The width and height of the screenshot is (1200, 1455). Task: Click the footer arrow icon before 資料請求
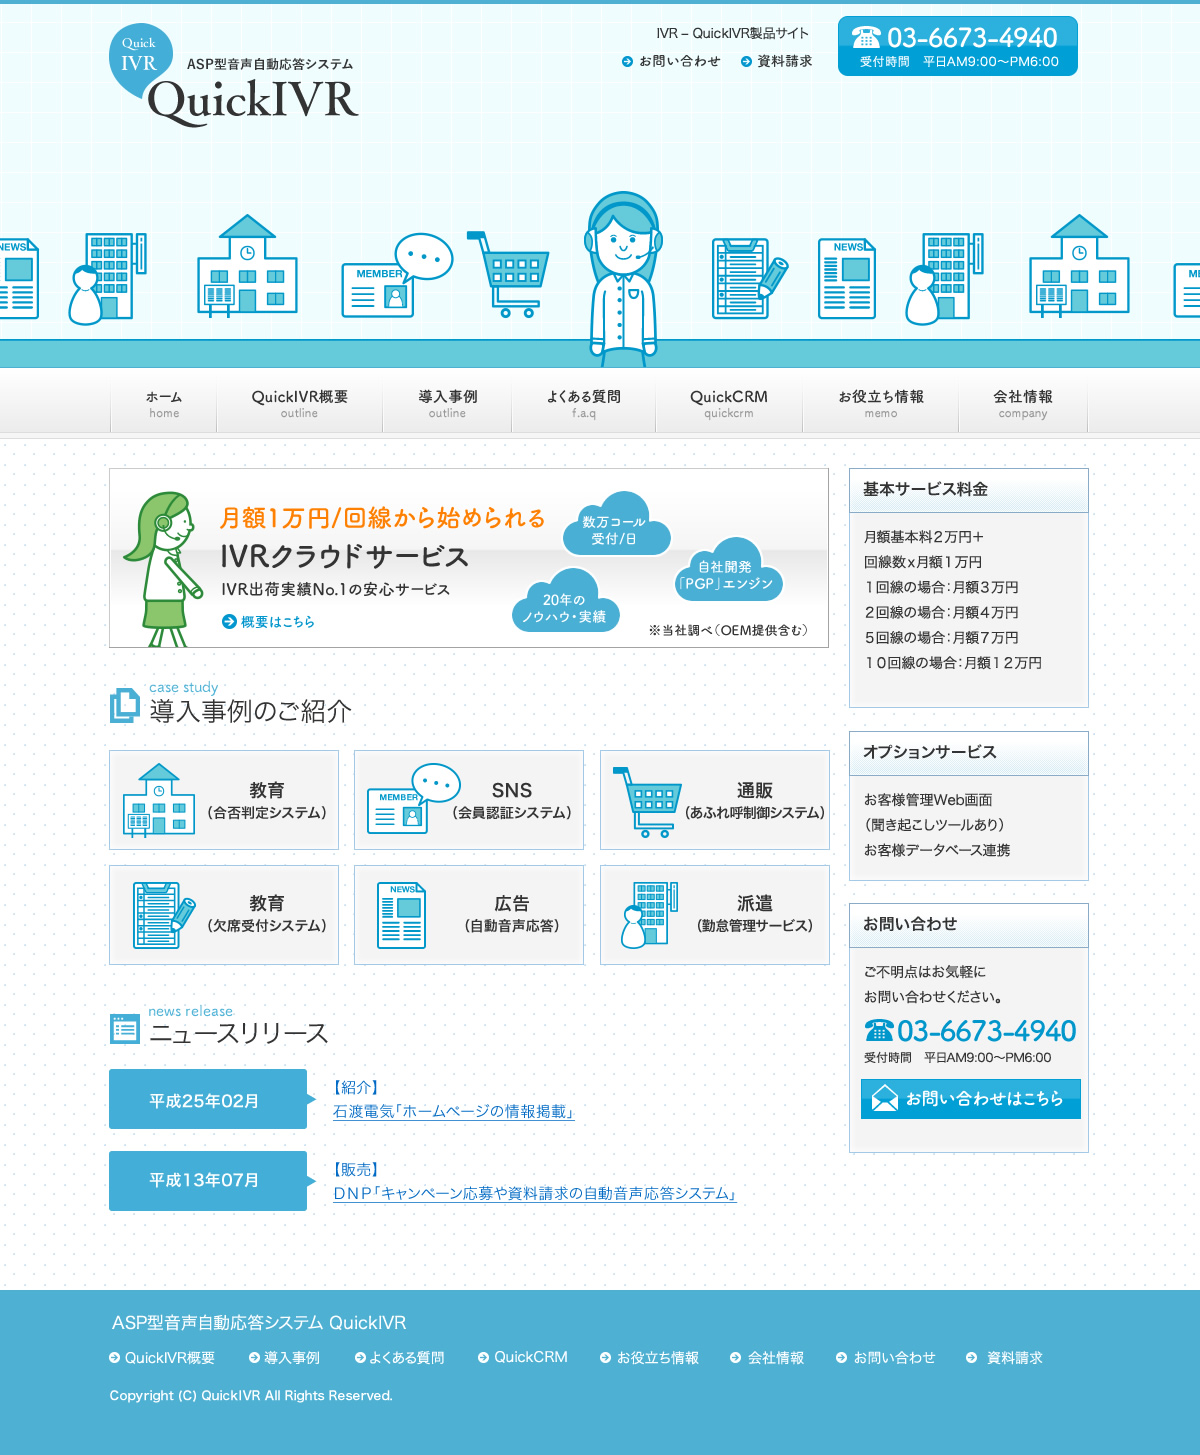[x=972, y=1358]
